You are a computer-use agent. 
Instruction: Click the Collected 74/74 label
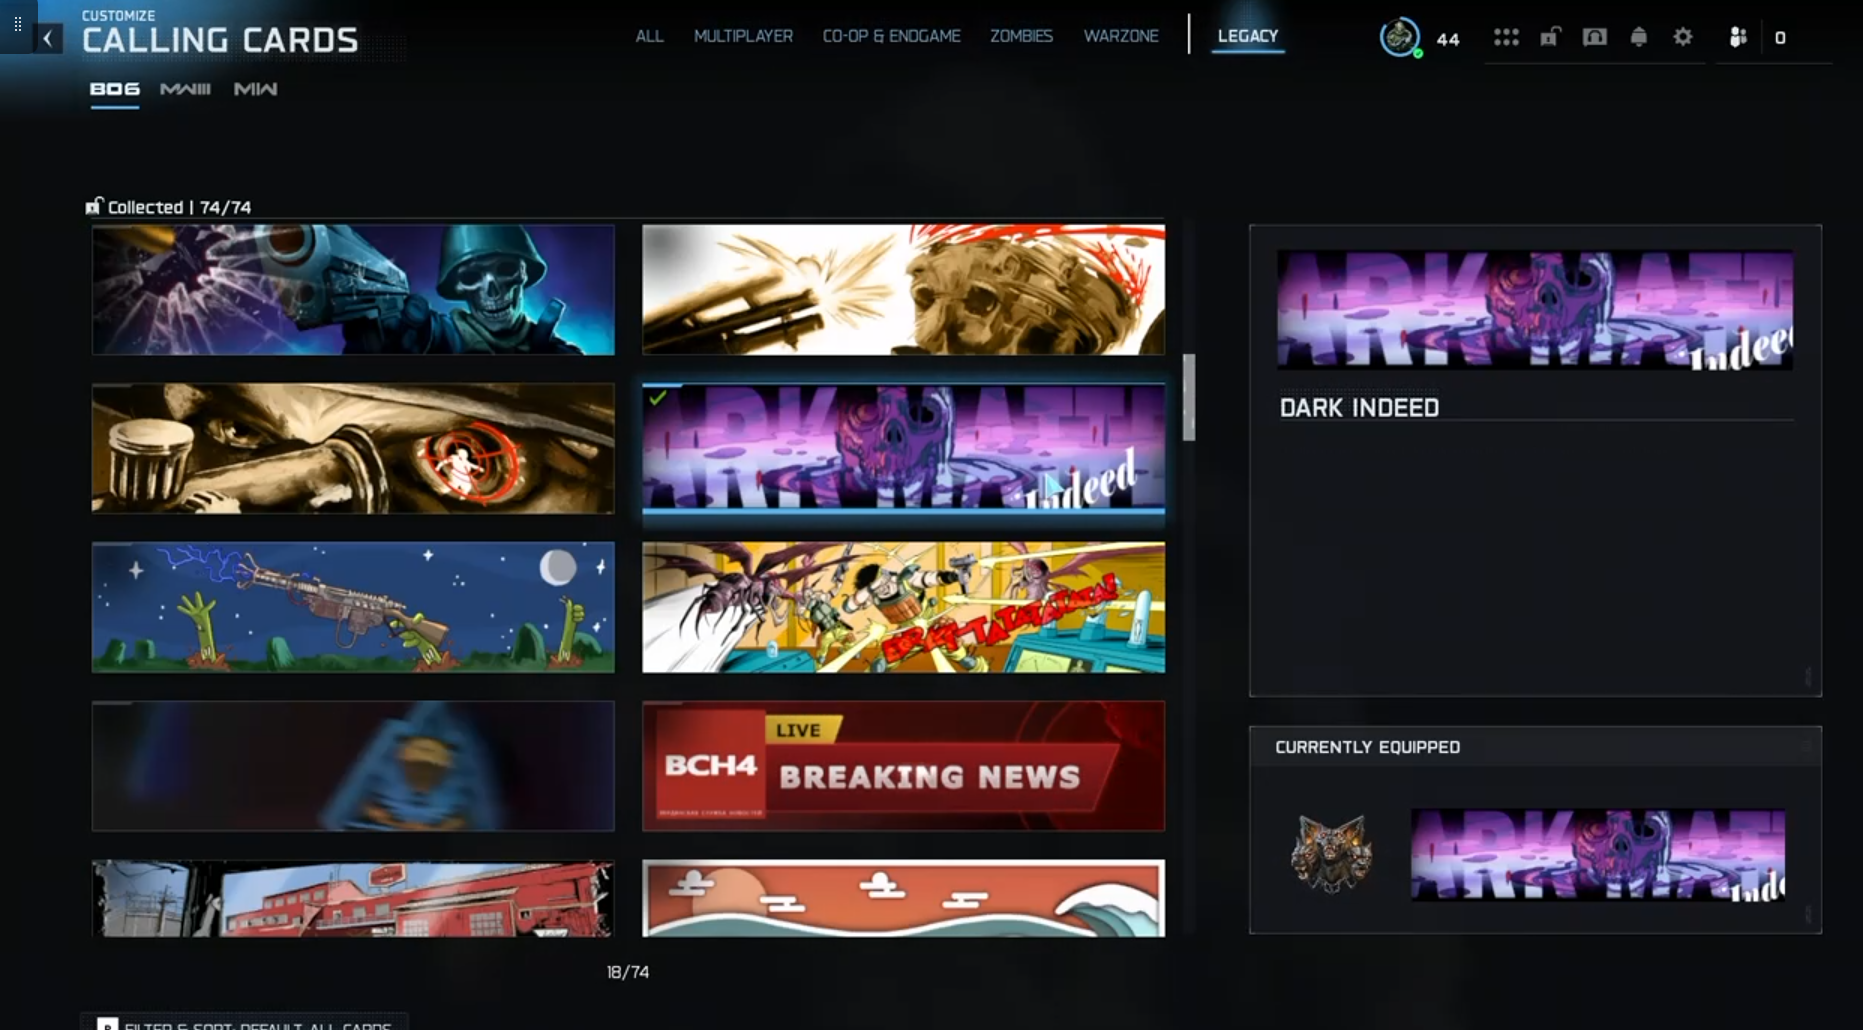click(179, 207)
